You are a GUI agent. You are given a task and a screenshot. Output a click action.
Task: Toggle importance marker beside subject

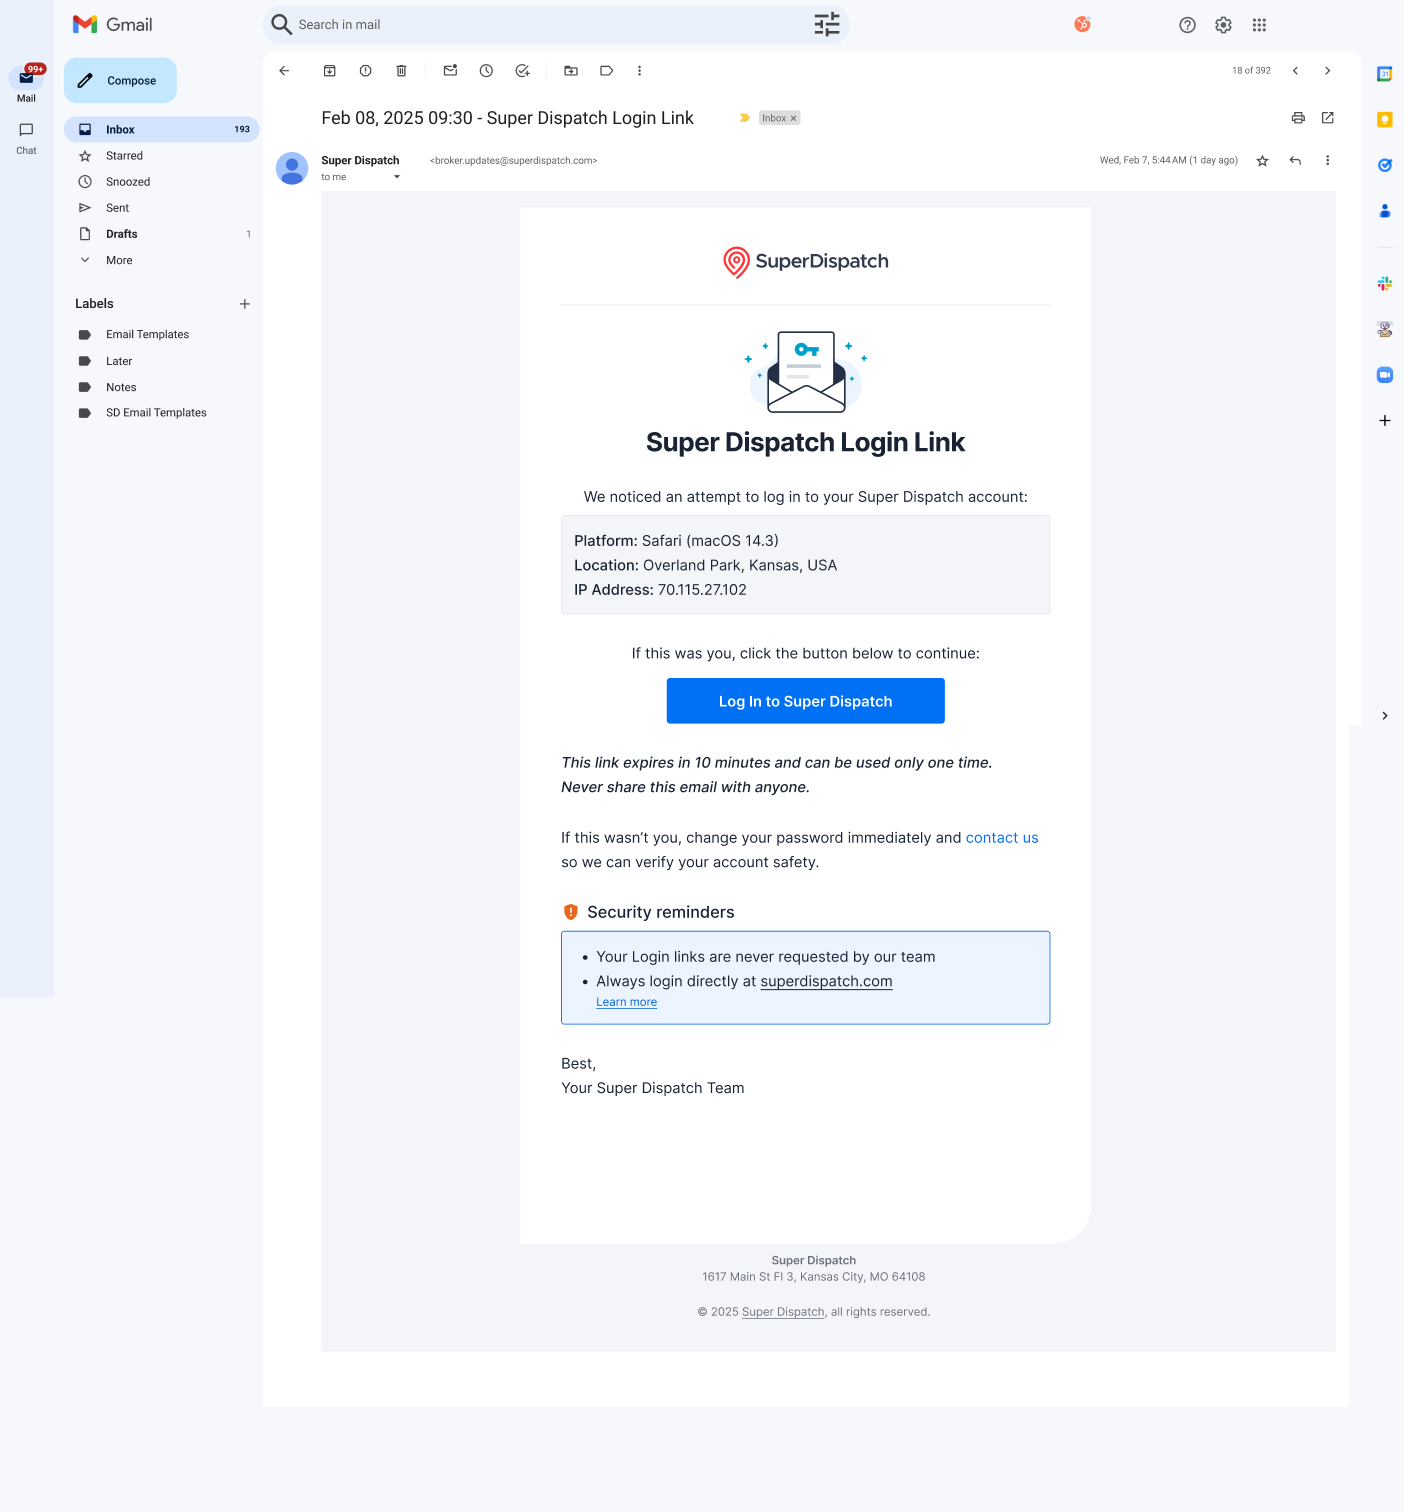(745, 118)
